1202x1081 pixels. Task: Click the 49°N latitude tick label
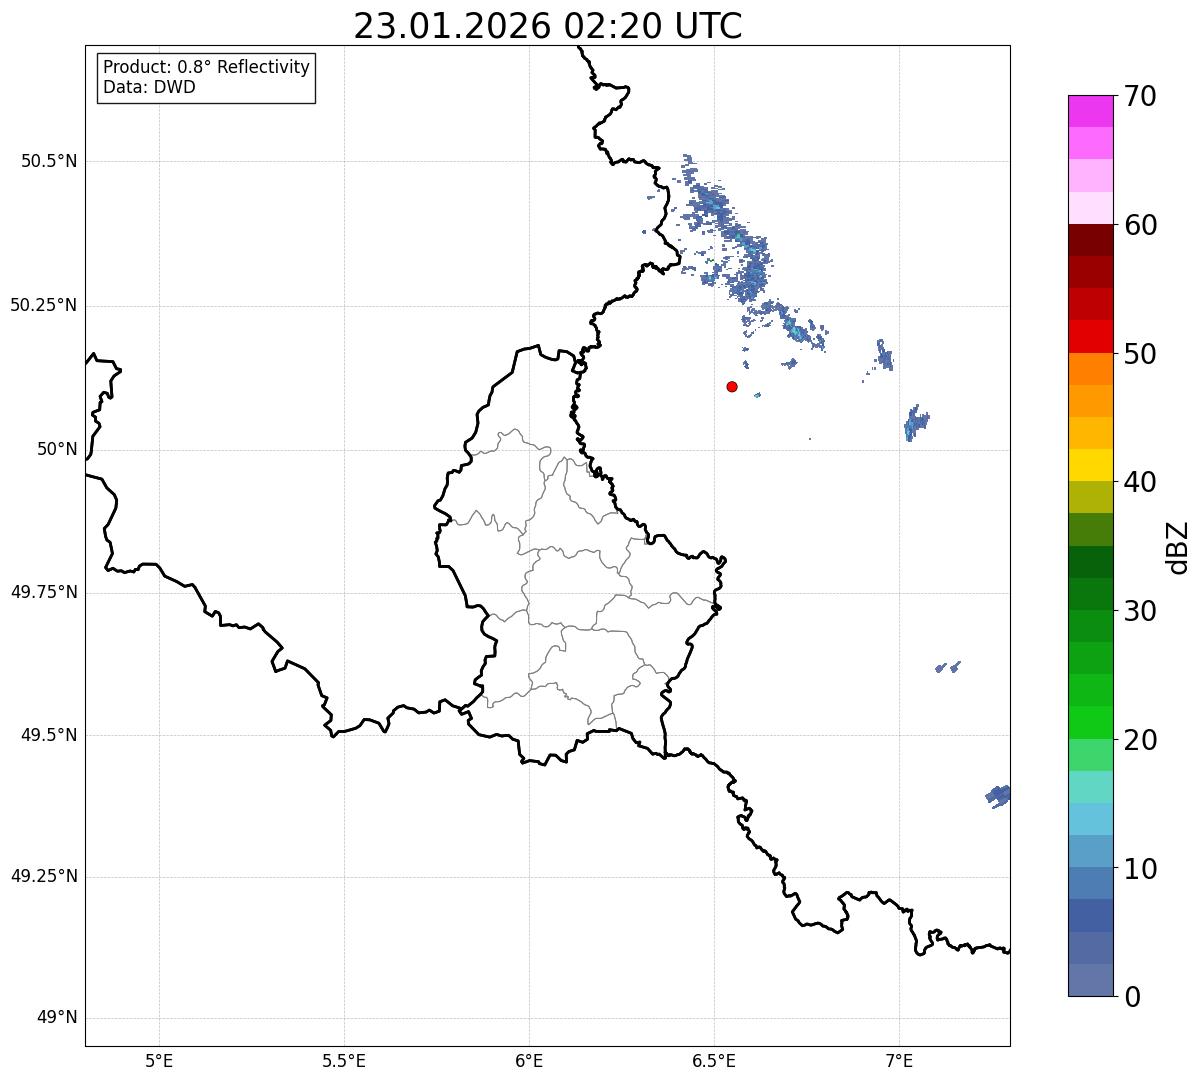[57, 1018]
